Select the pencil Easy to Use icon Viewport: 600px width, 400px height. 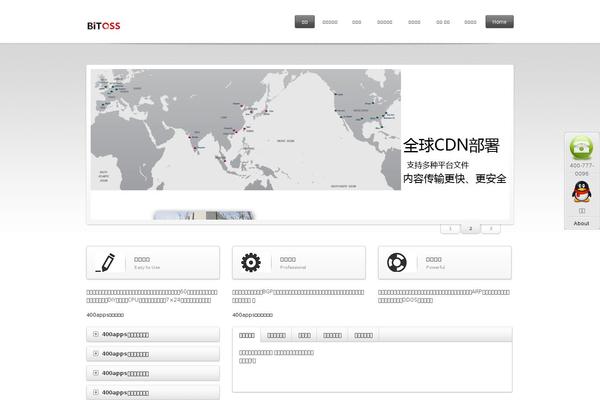105,263
